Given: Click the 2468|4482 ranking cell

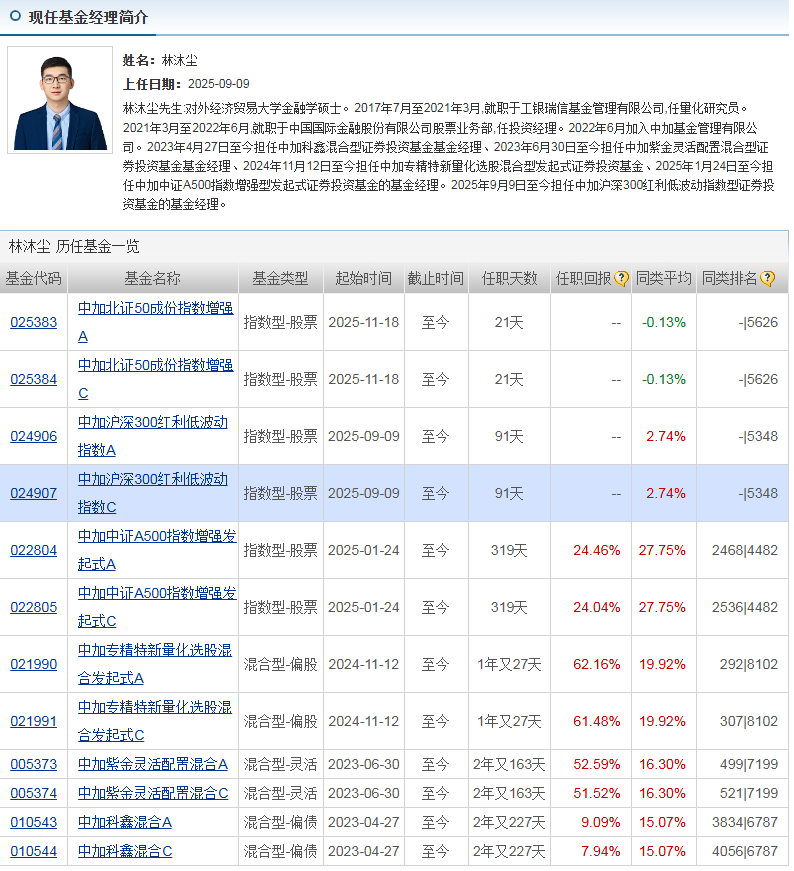Looking at the screenshot, I should tap(745, 550).
